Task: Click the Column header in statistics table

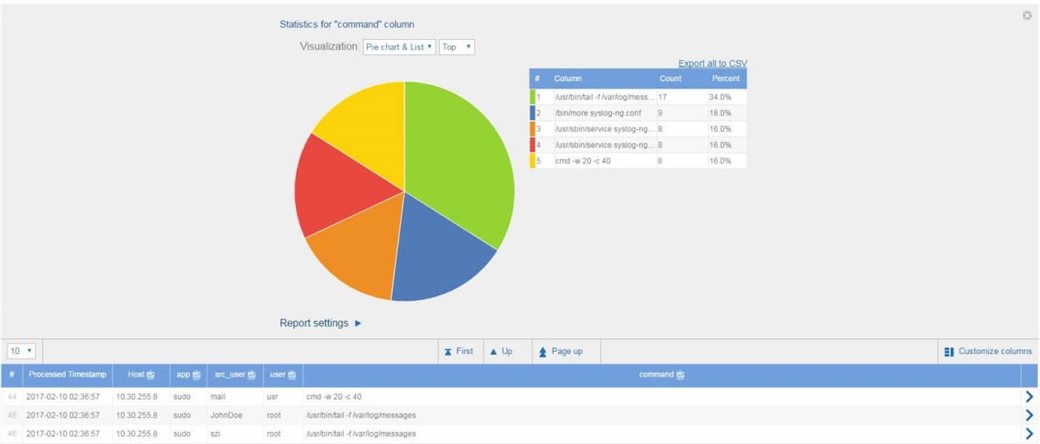Action: click(x=568, y=78)
